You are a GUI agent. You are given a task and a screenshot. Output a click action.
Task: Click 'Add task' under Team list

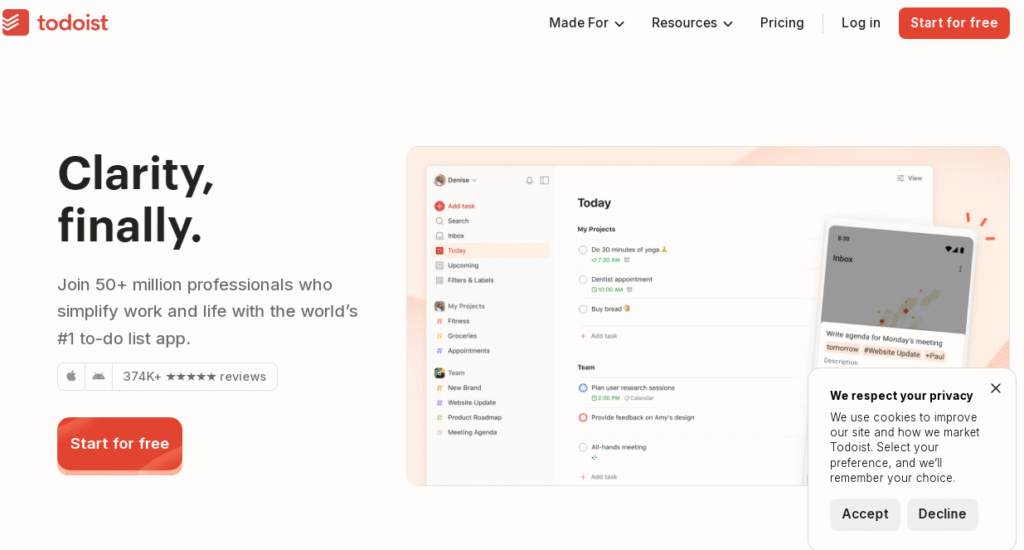pos(599,477)
